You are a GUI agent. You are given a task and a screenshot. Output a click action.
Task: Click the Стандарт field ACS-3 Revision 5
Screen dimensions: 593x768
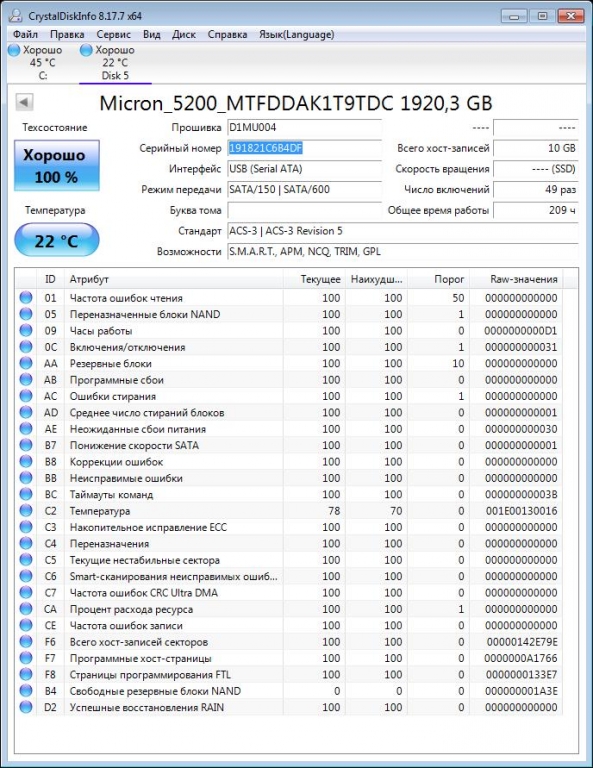point(403,231)
